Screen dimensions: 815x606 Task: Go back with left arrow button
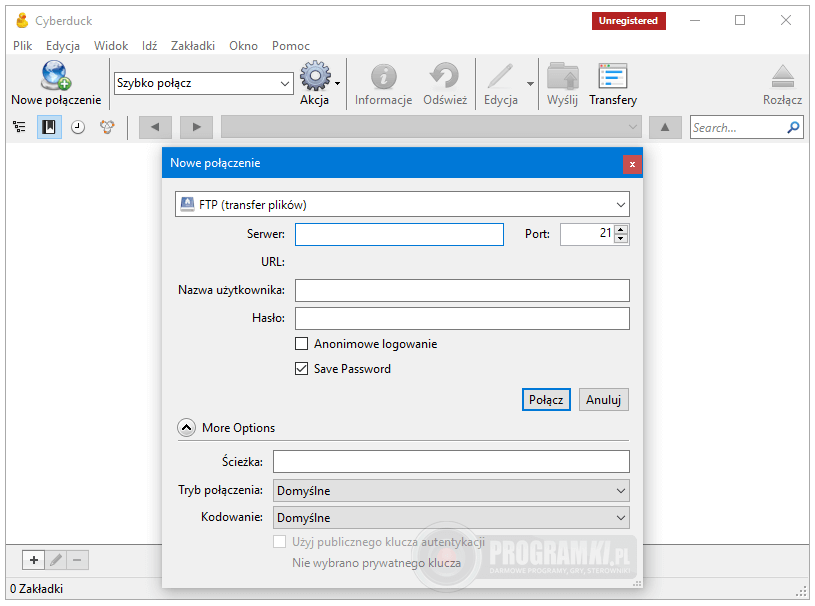(x=155, y=127)
